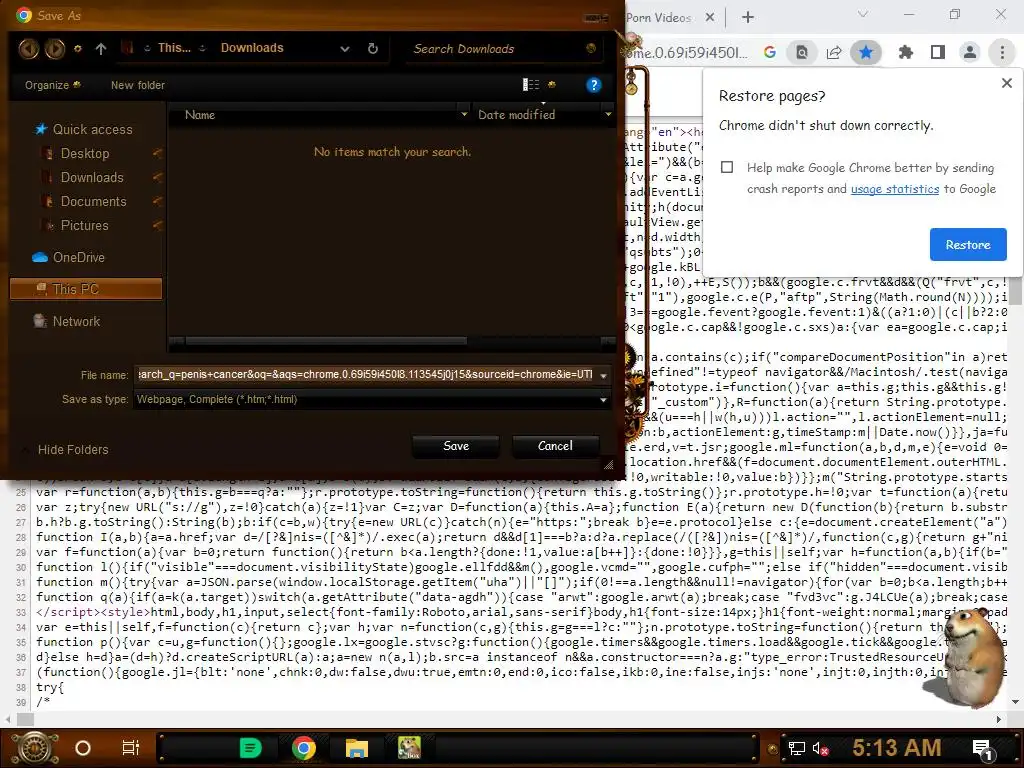Click the Cancel button
The width and height of the screenshot is (1024, 768).
click(x=555, y=446)
